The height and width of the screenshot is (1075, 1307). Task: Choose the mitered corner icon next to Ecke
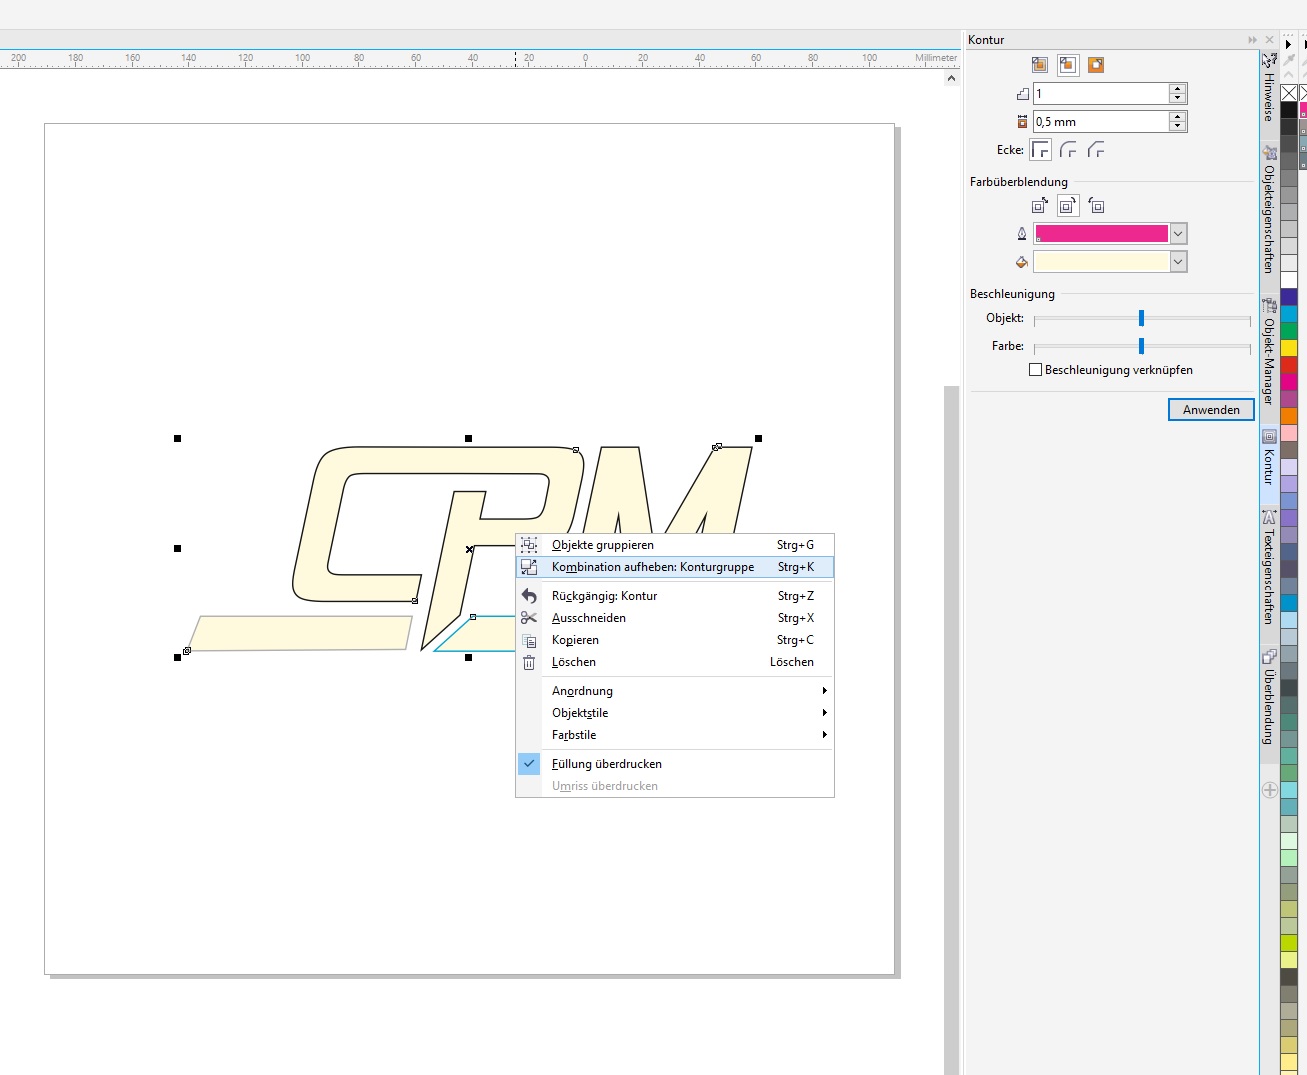(x=1041, y=150)
